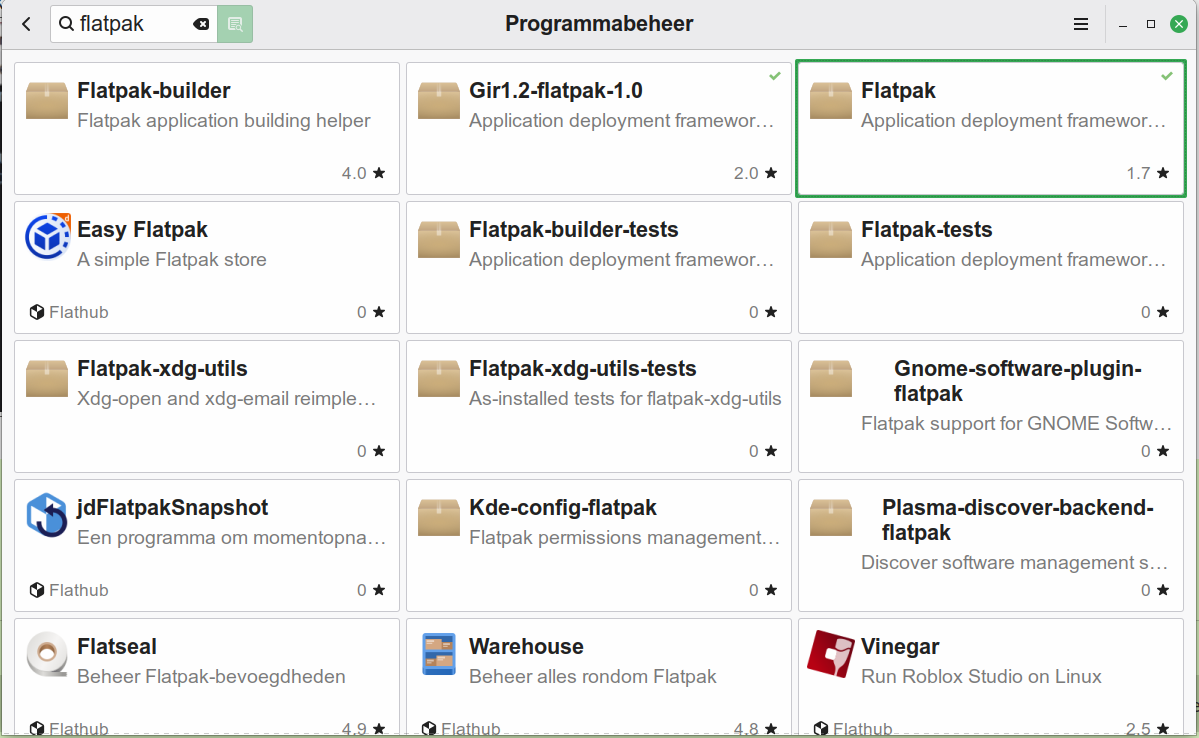Click the Flatpak-xdg-utils-tests package icon
The width and height of the screenshot is (1199, 738).
pos(439,379)
